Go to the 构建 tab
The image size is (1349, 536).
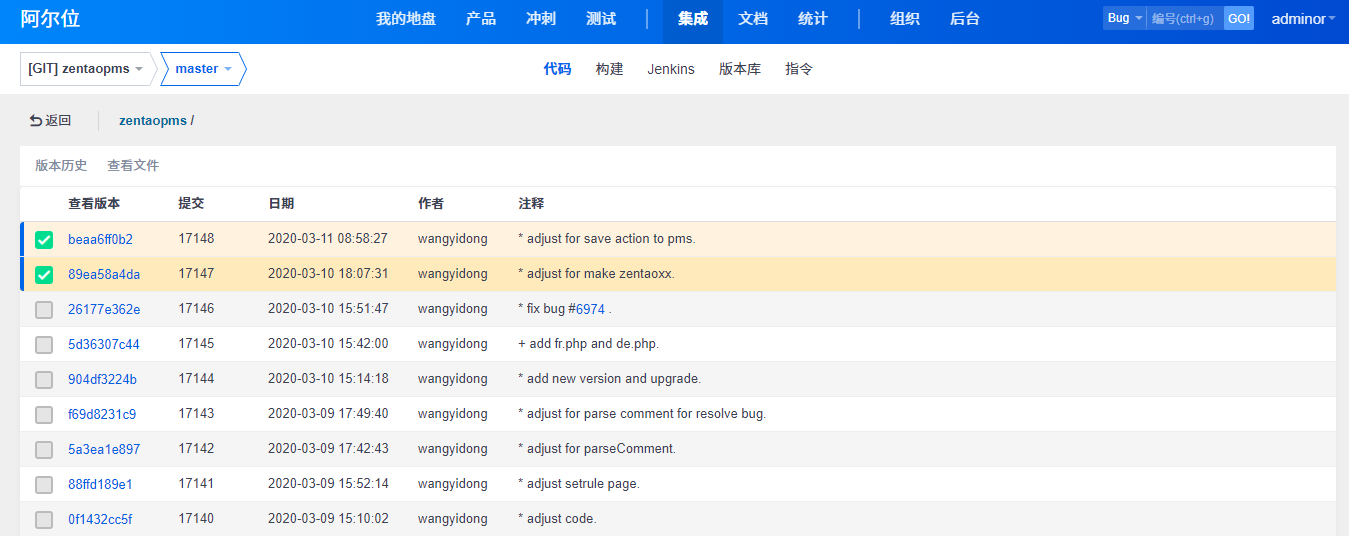(609, 69)
